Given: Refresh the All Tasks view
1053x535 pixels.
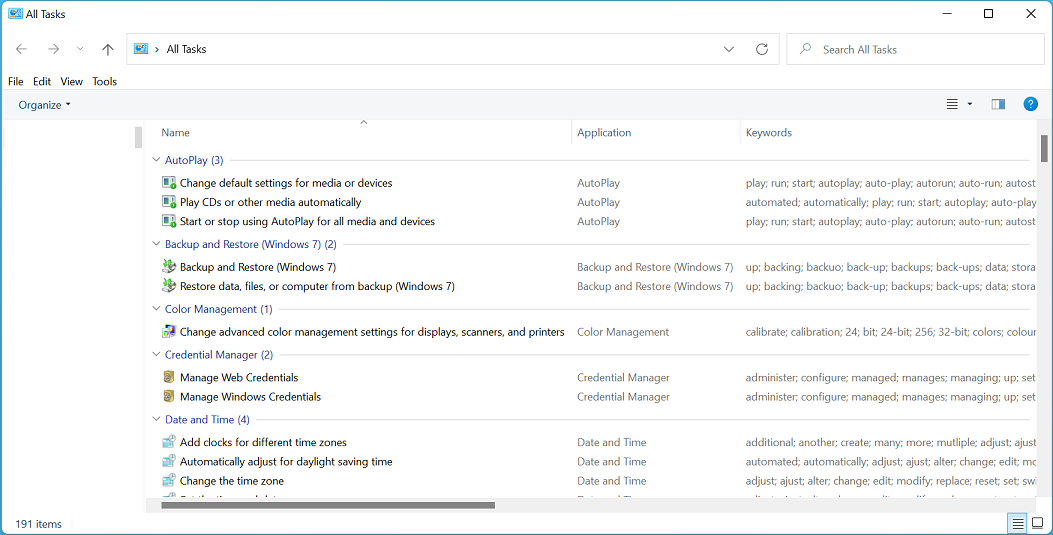Looking at the screenshot, I should pyautogui.click(x=762, y=49).
